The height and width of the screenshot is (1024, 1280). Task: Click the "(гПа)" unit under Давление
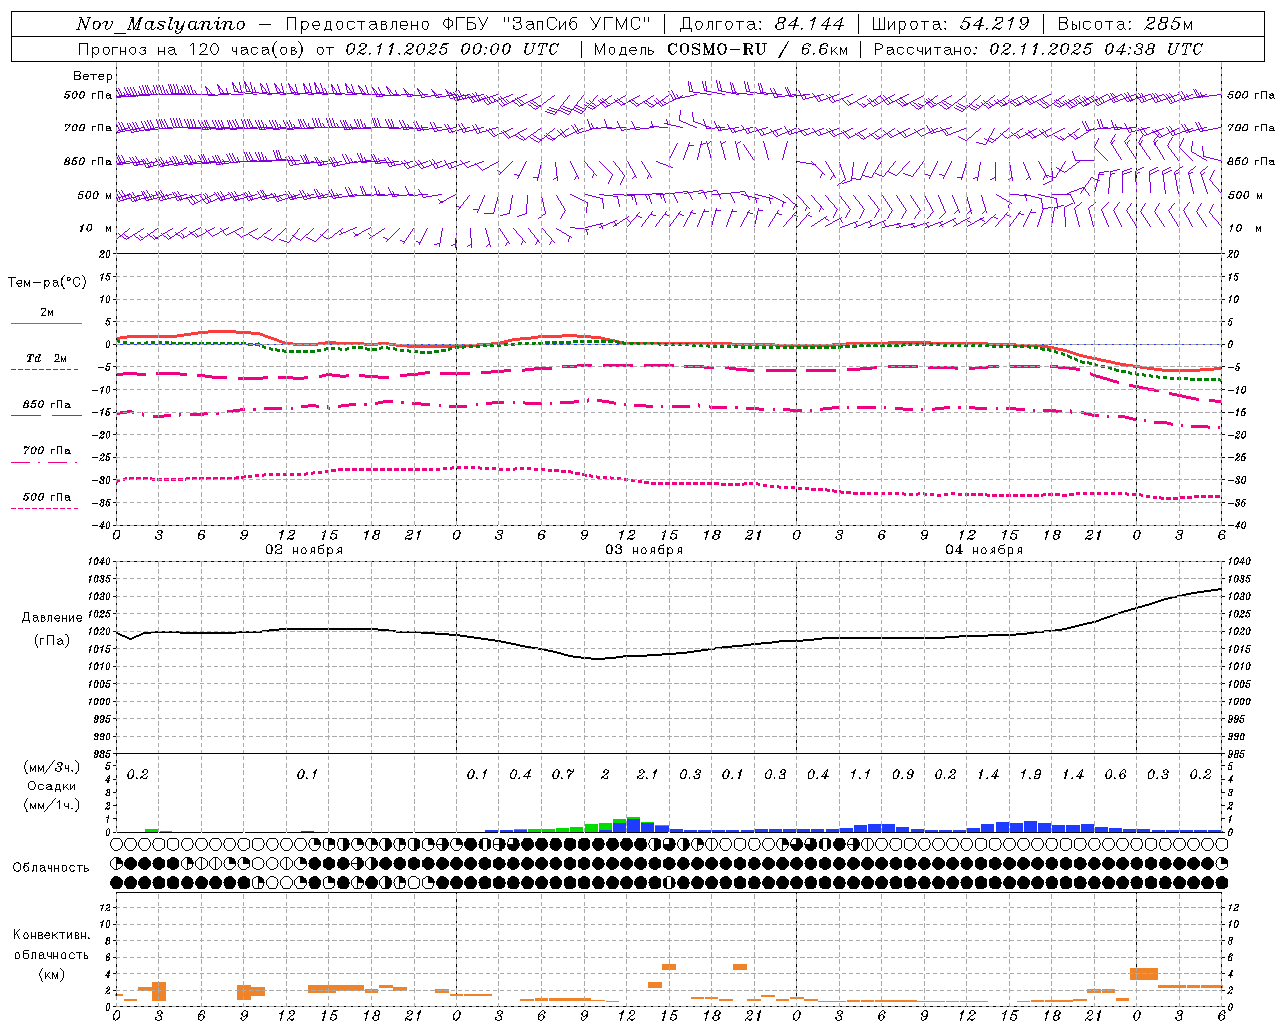[x=52, y=640]
